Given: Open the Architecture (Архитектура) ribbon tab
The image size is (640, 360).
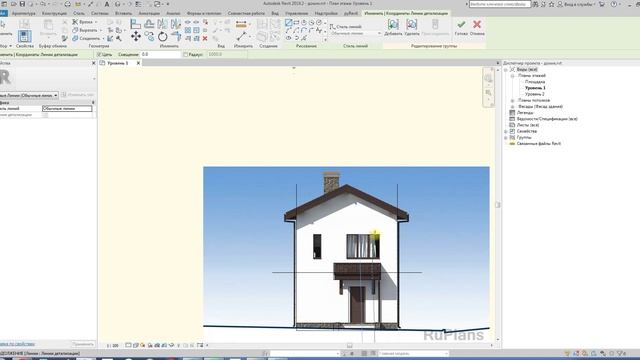Looking at the screenshot, I should click(23, 13).
